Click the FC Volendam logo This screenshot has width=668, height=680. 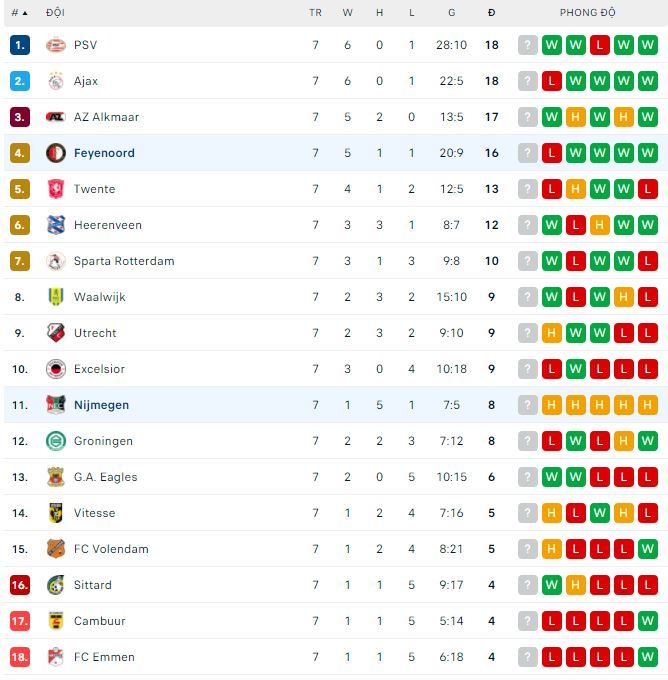tap(56, 549)
